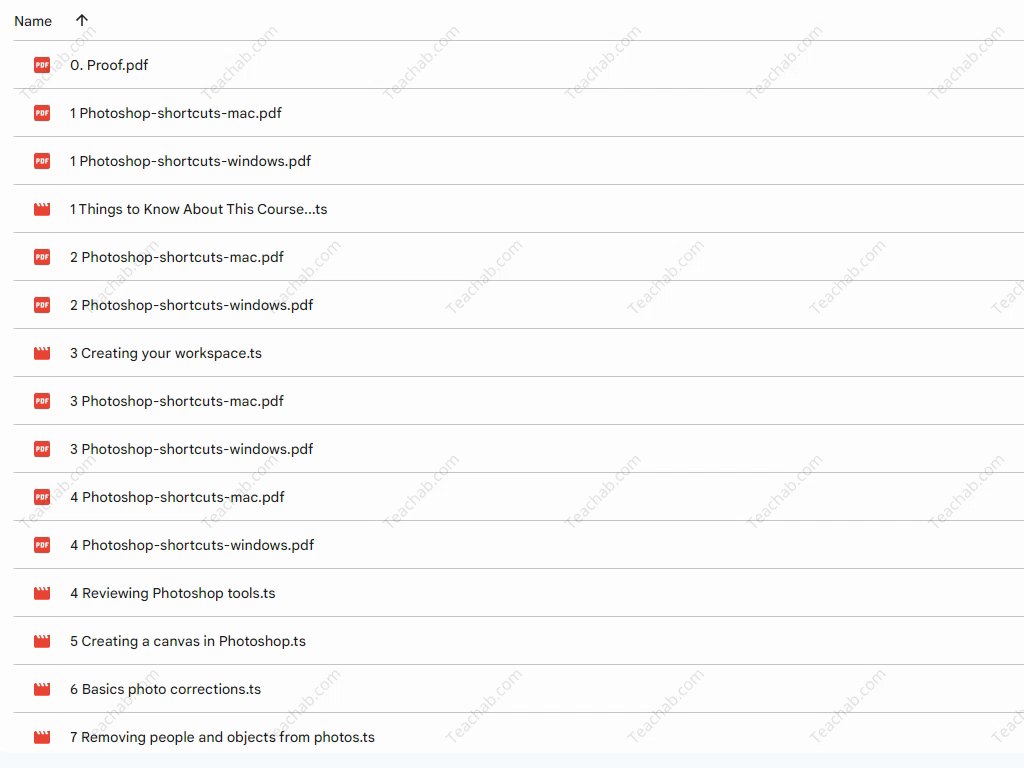Image resolution: width=1024 pixels, height=768 pixels.
Task: Toggle sort direction with the arrow icon
Action: pyautogui.click(x=82, y=20)
